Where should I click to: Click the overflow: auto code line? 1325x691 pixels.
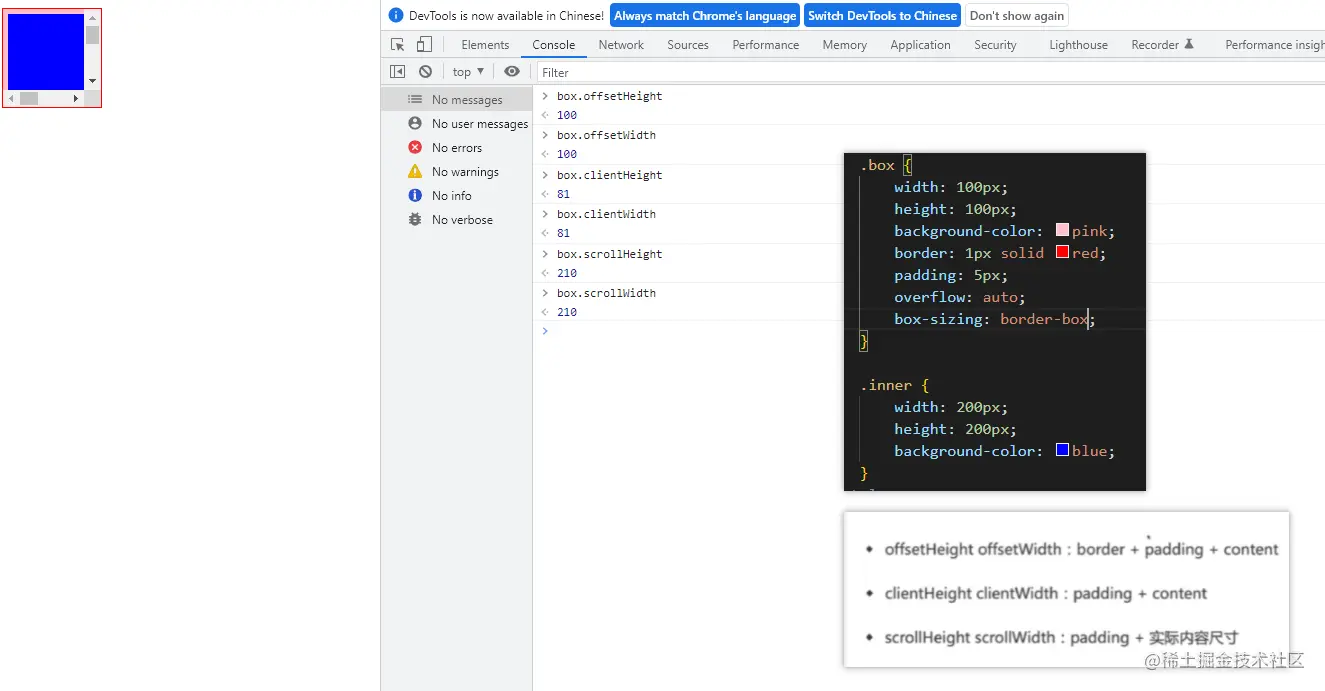(x=960, y=297)
